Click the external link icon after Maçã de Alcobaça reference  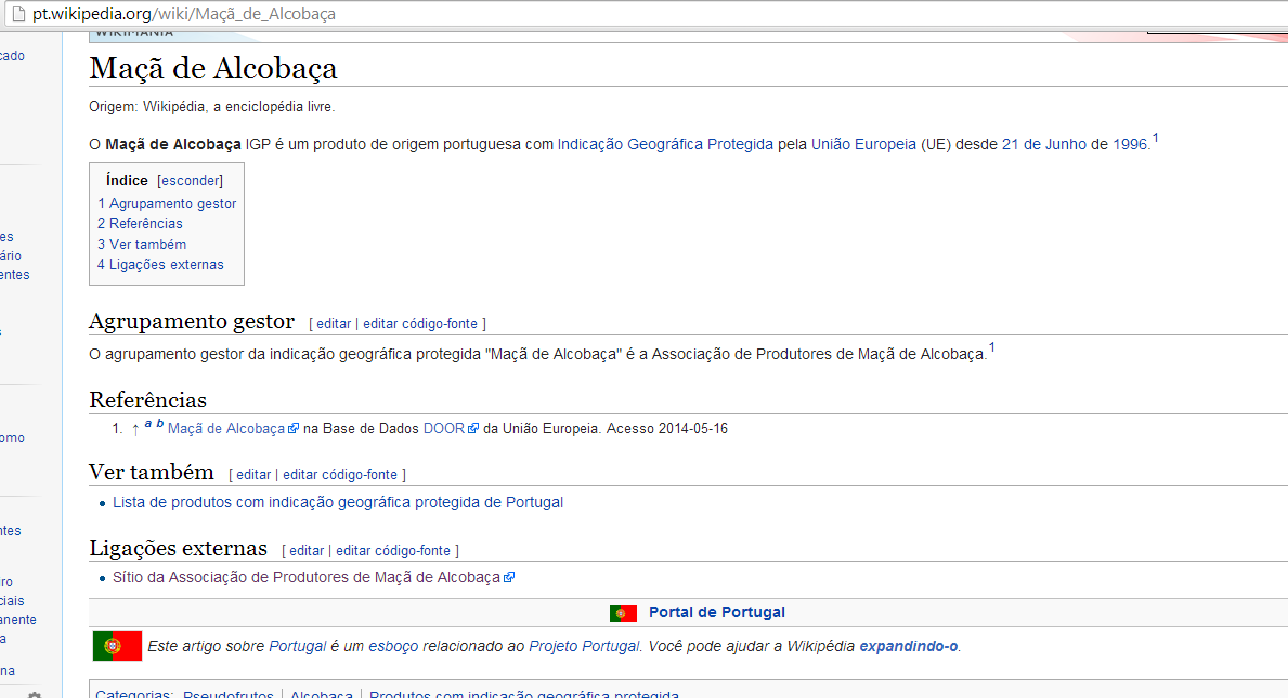293,429
